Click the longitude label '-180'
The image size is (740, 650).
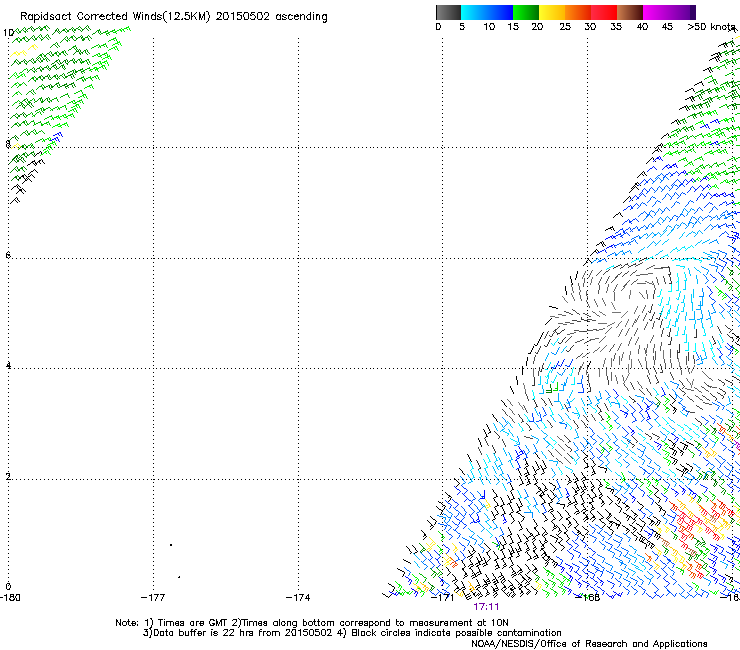pyautogui.click(x=10, y=598)
